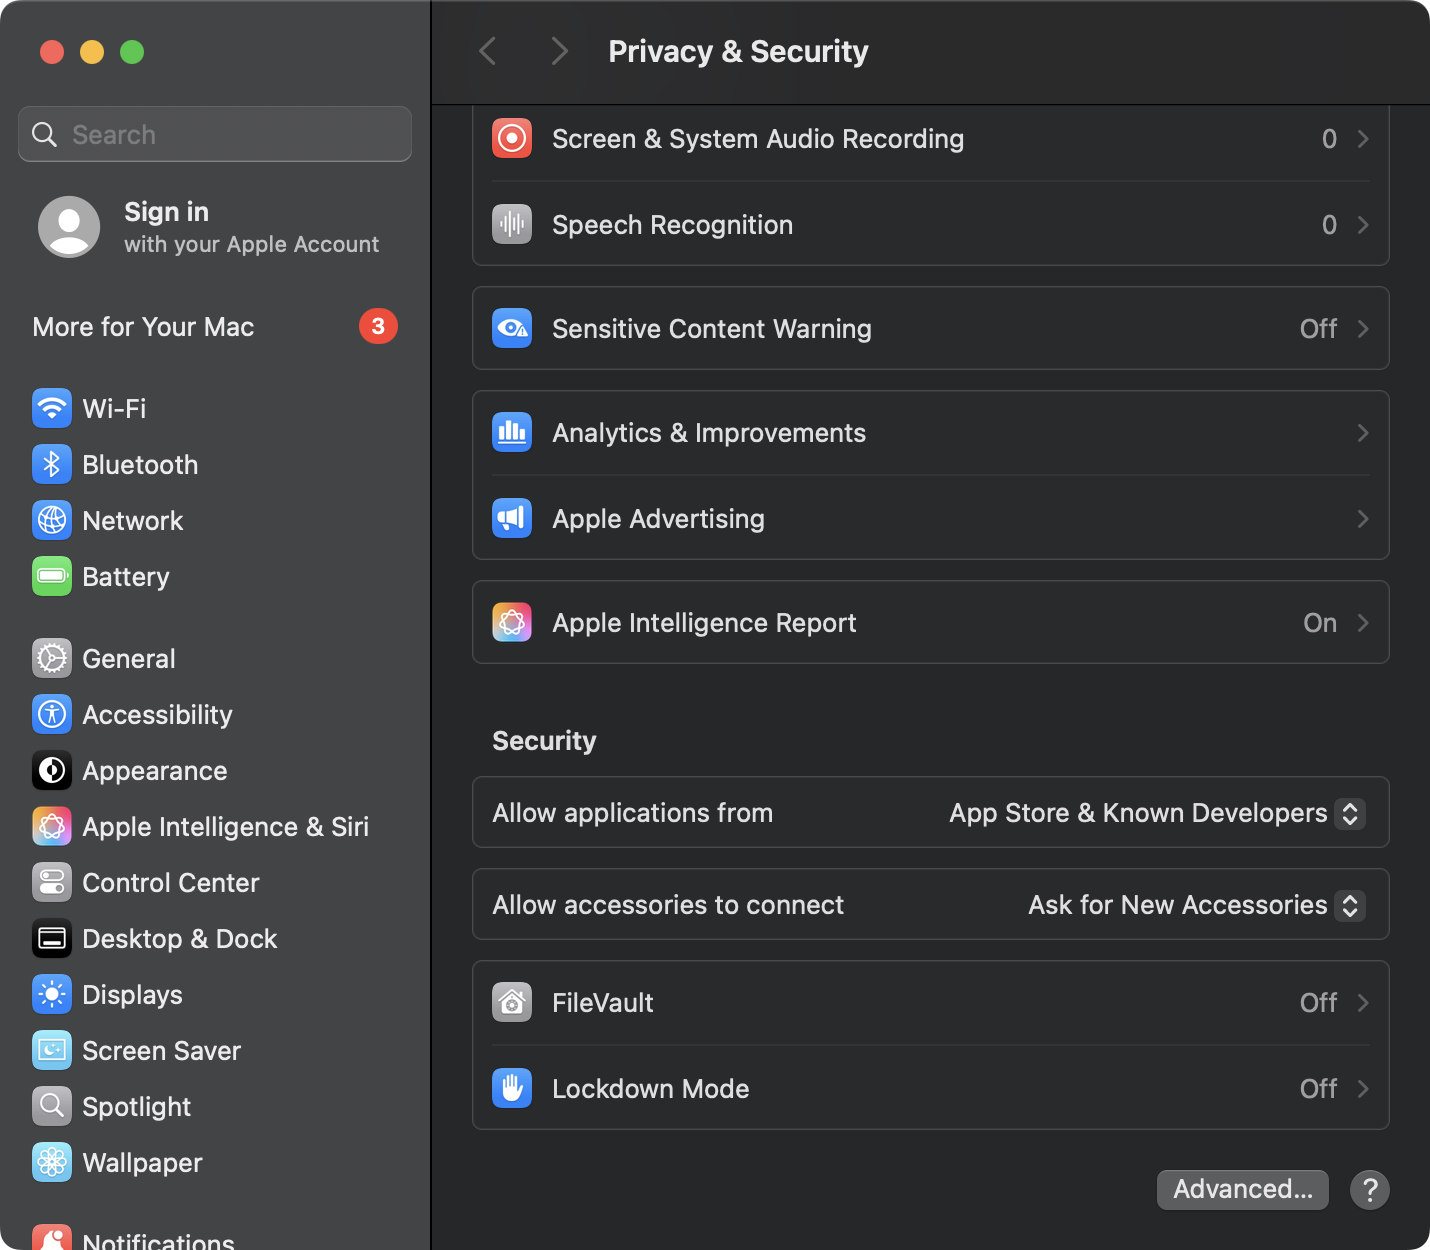Expand the Lockdown Mode row chevron
Image resolution: width=1430 pixels, height=1250 pixels.
1363,1089
